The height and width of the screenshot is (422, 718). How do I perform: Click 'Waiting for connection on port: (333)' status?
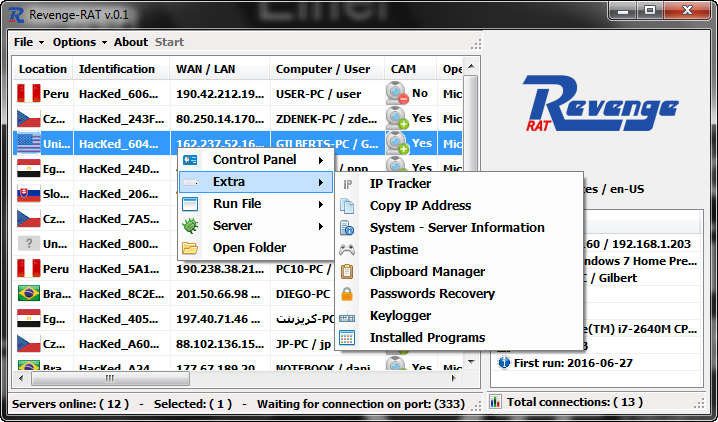click(361, 404)
